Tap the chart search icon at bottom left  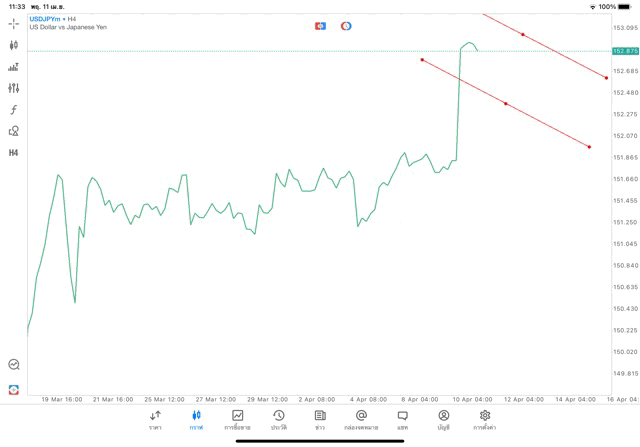coord(13,365)
